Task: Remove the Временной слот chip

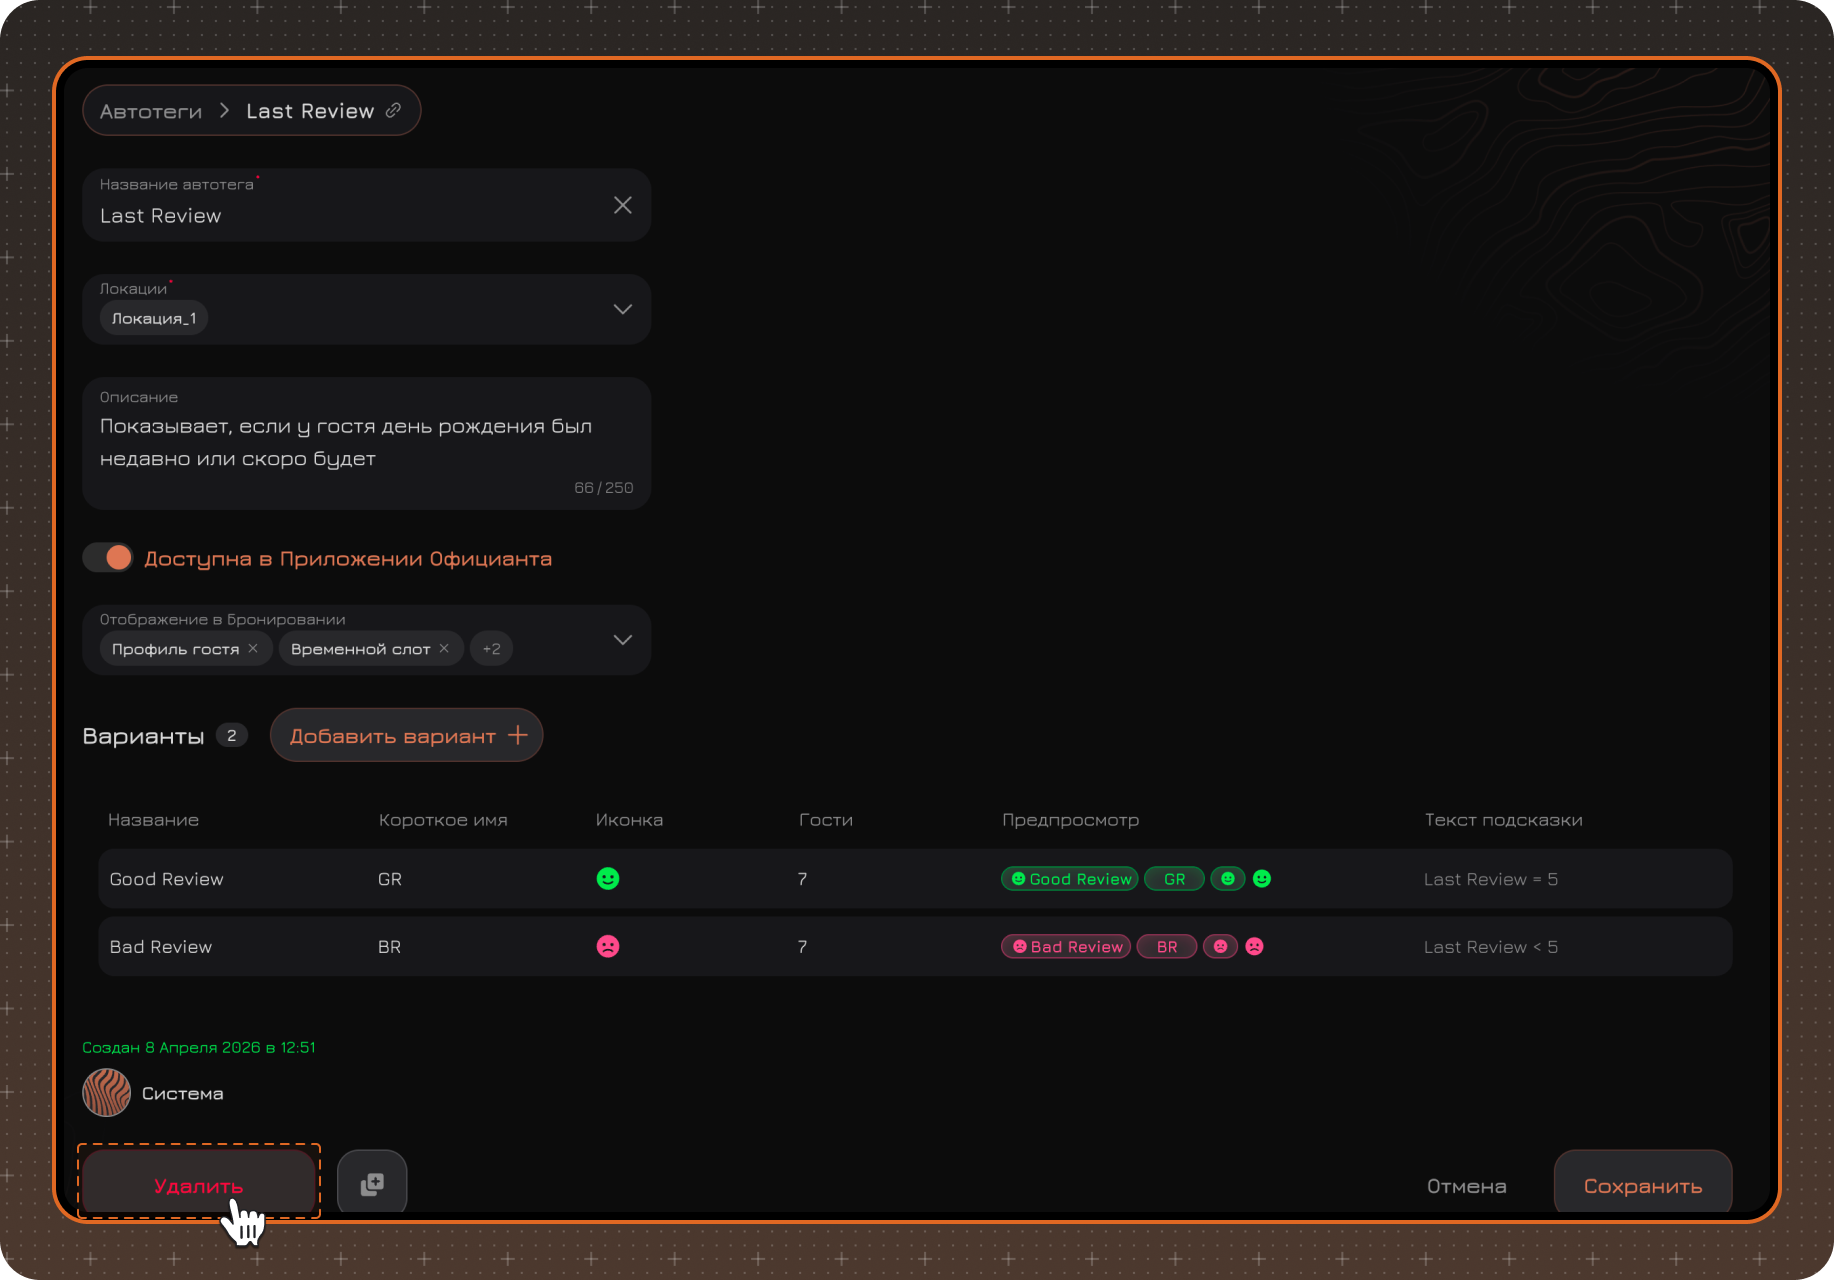Action: [x=445, y=648]
